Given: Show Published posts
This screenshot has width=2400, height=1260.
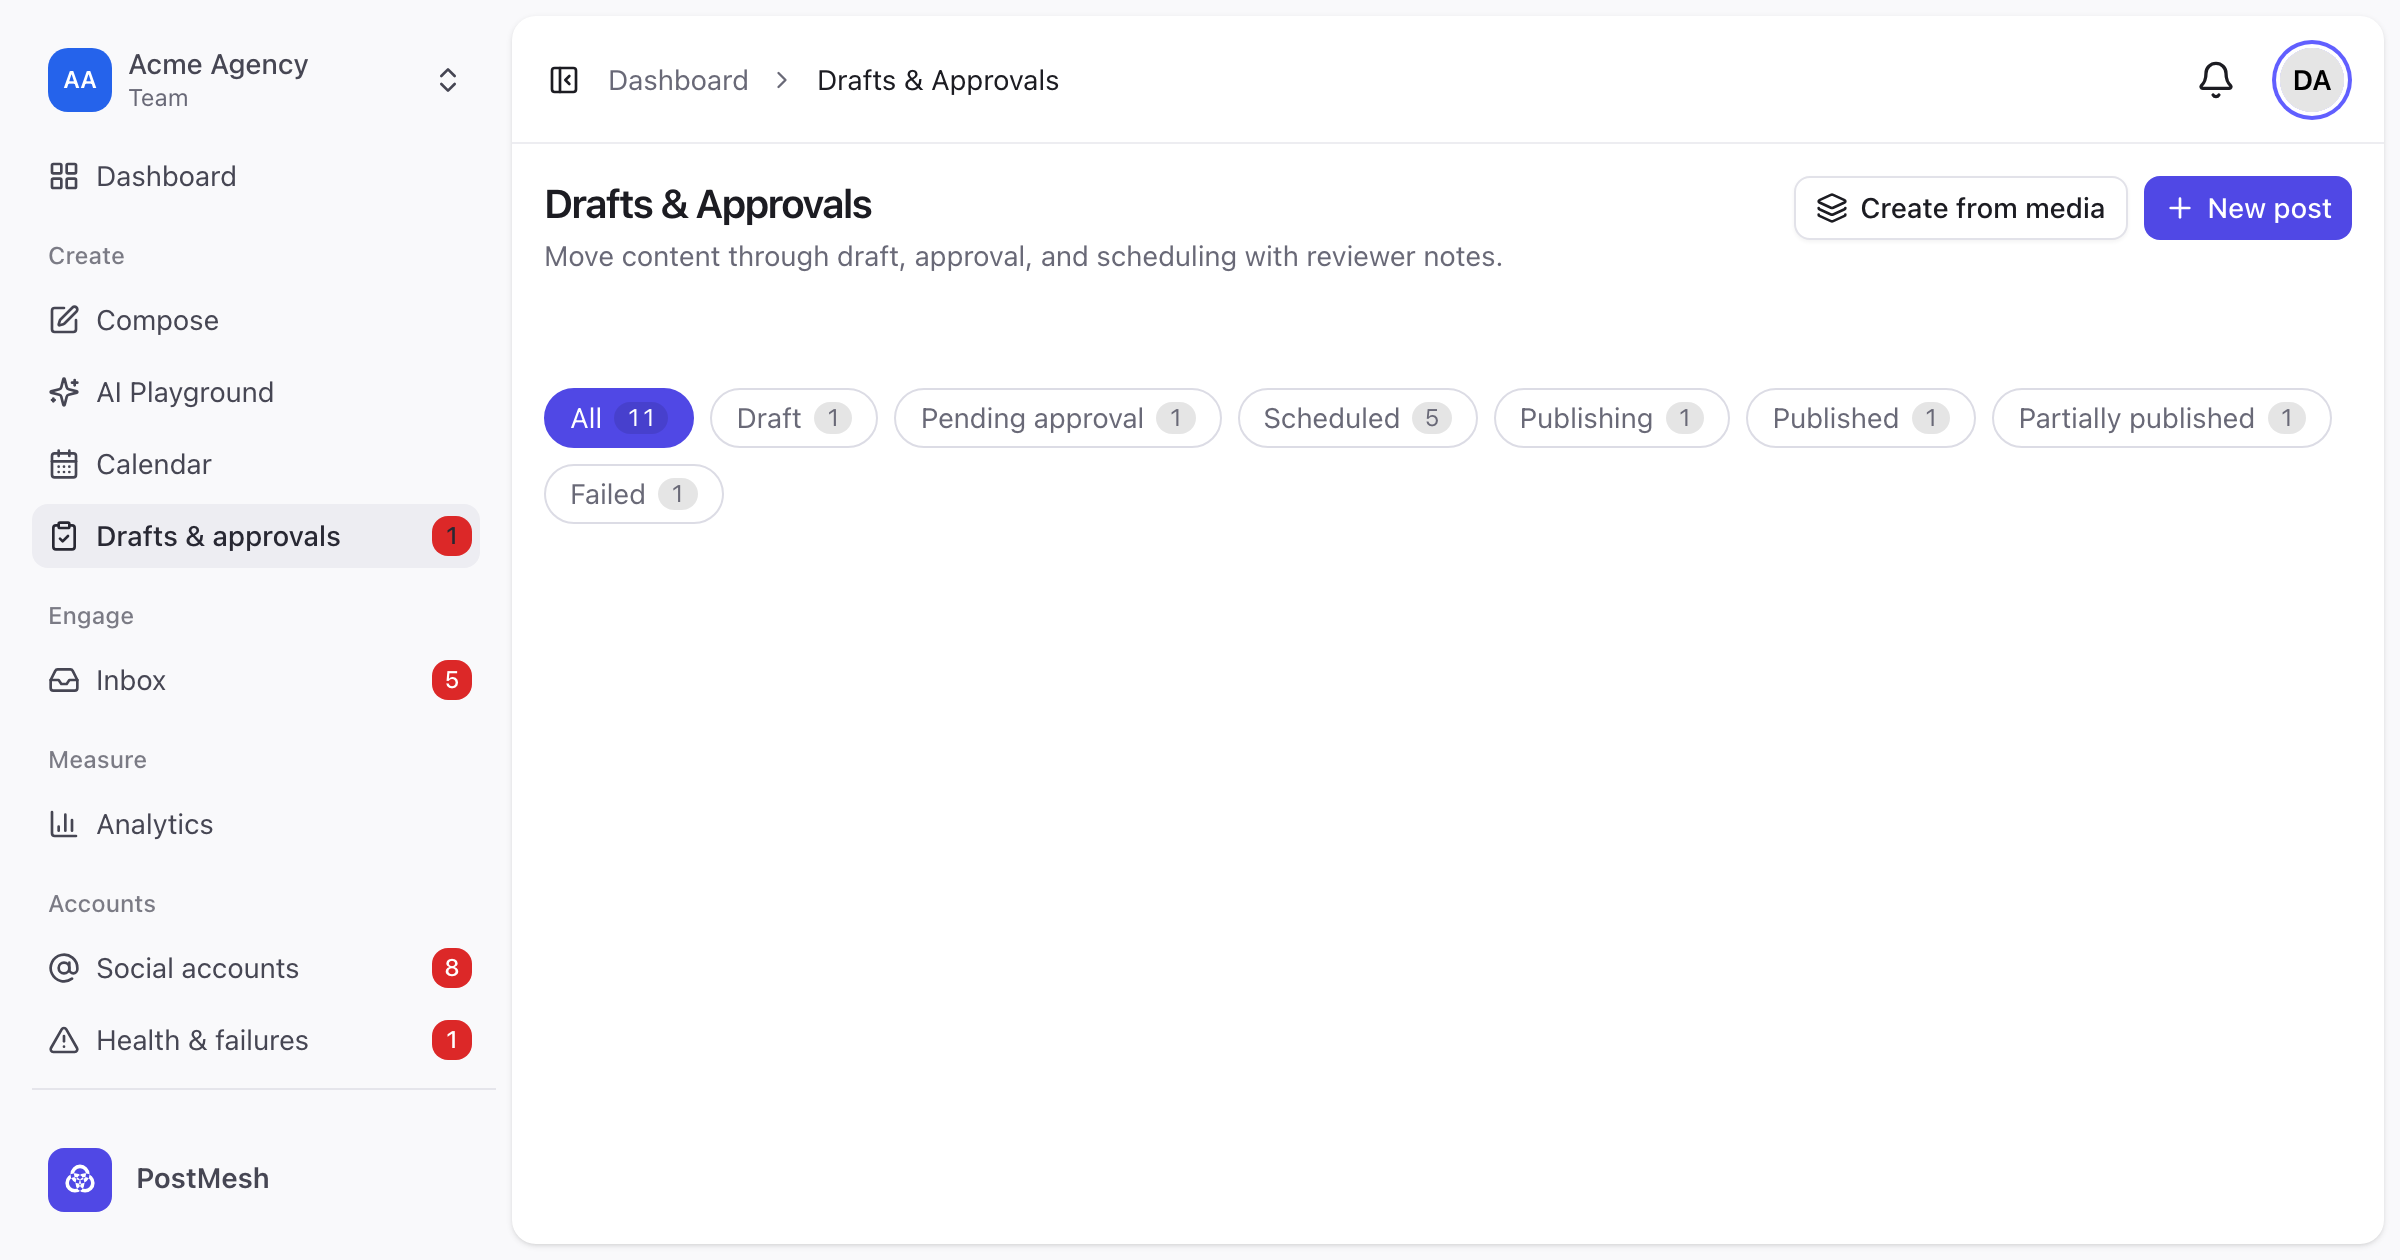Looking at the screenshot, I should click(x=1861, y=418).
